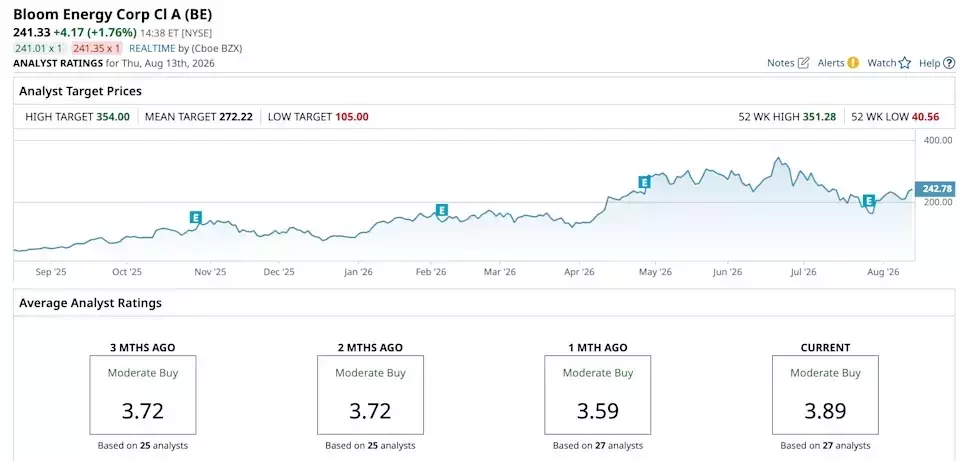Screen dimensions: 960x461
Task: Click the Watch link
Action: point(882,63)
